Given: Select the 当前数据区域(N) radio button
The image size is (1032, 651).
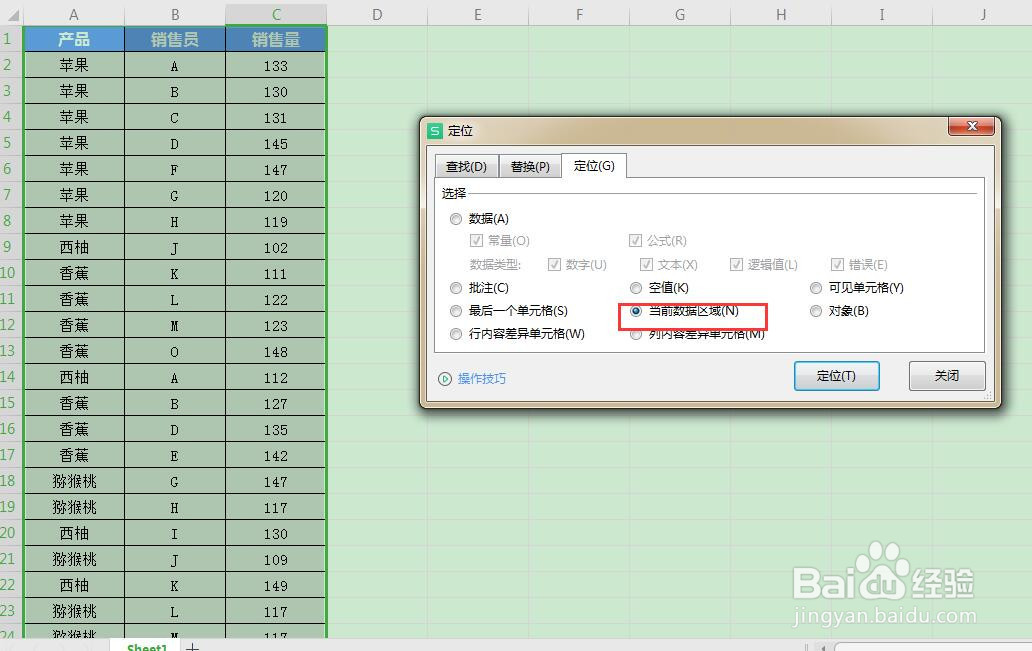Looking at the screenshot, I should click(637, 311).
